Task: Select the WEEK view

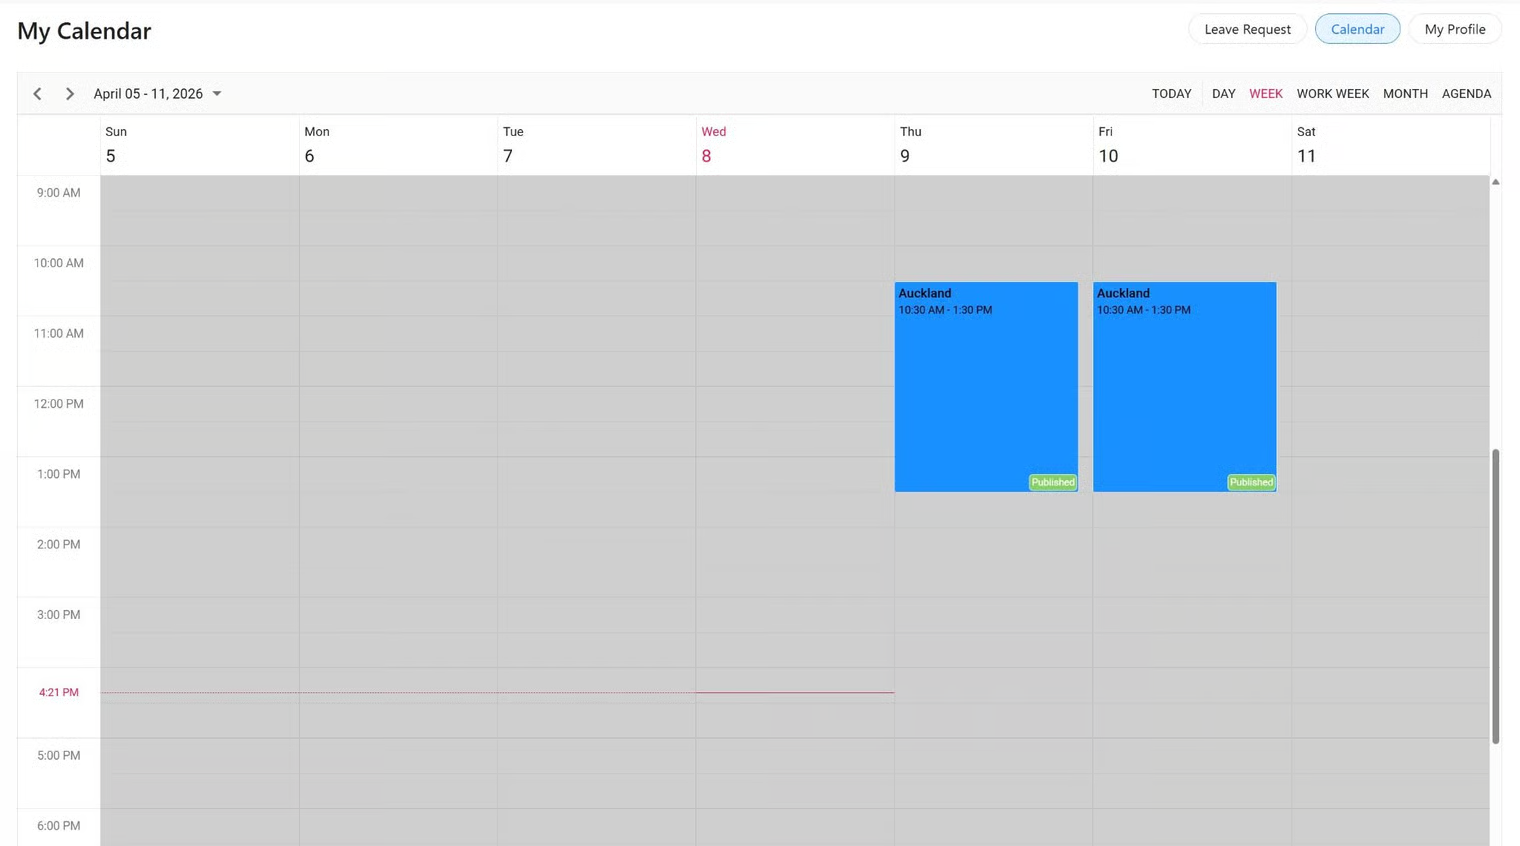Action: click(x=1265, y=94)
